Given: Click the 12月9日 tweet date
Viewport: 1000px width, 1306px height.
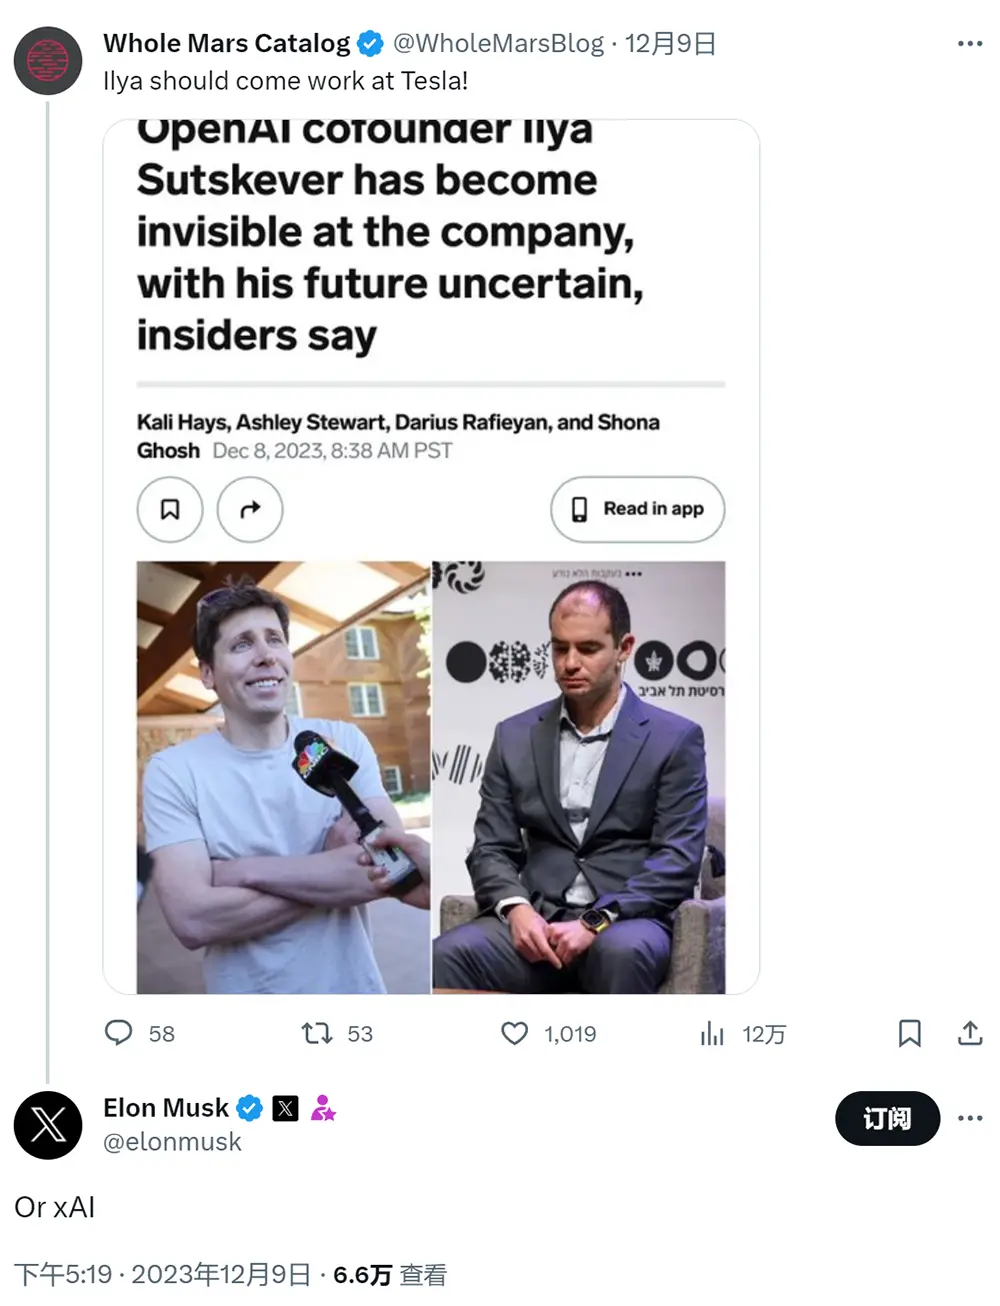Looking at the screenshot, I should [x=670, y=44].
